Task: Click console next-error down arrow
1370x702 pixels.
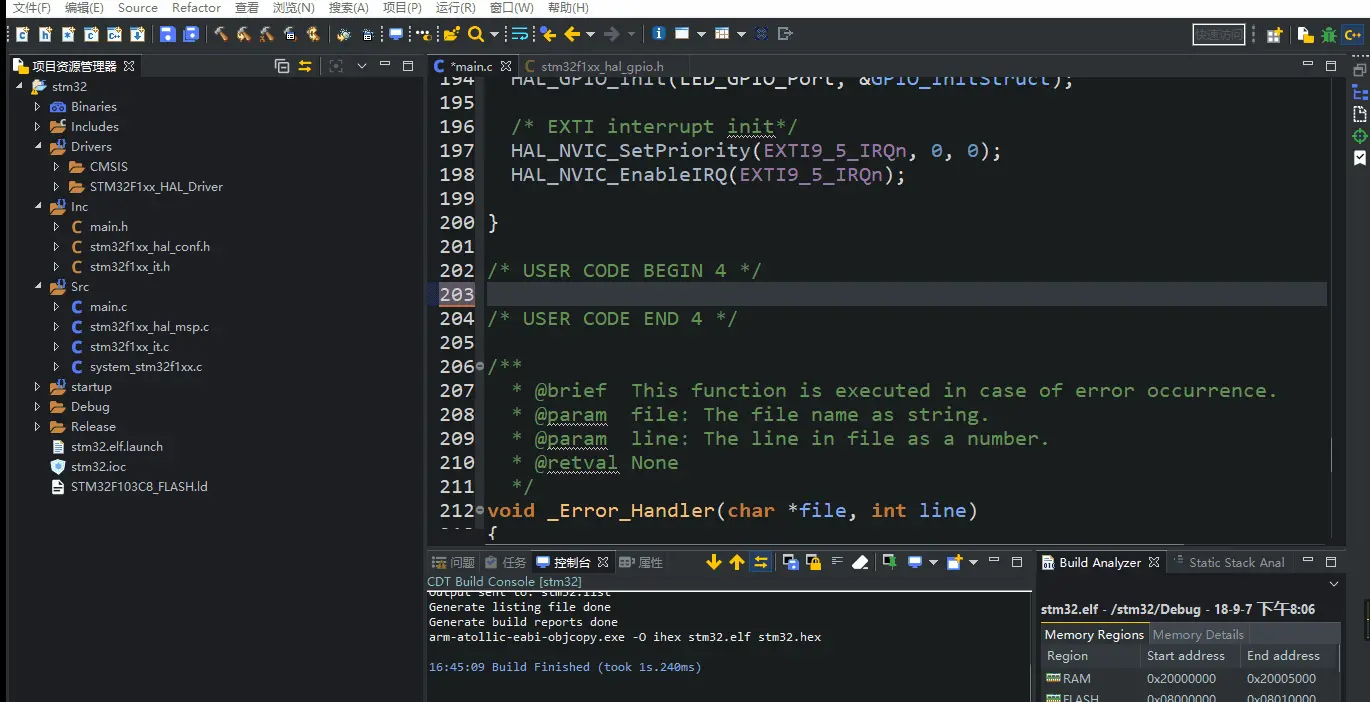Action: tap(713, 562)
